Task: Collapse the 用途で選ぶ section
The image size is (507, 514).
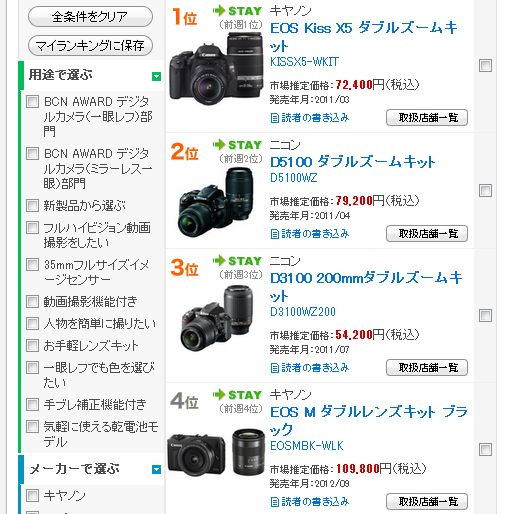Action: 156,76
